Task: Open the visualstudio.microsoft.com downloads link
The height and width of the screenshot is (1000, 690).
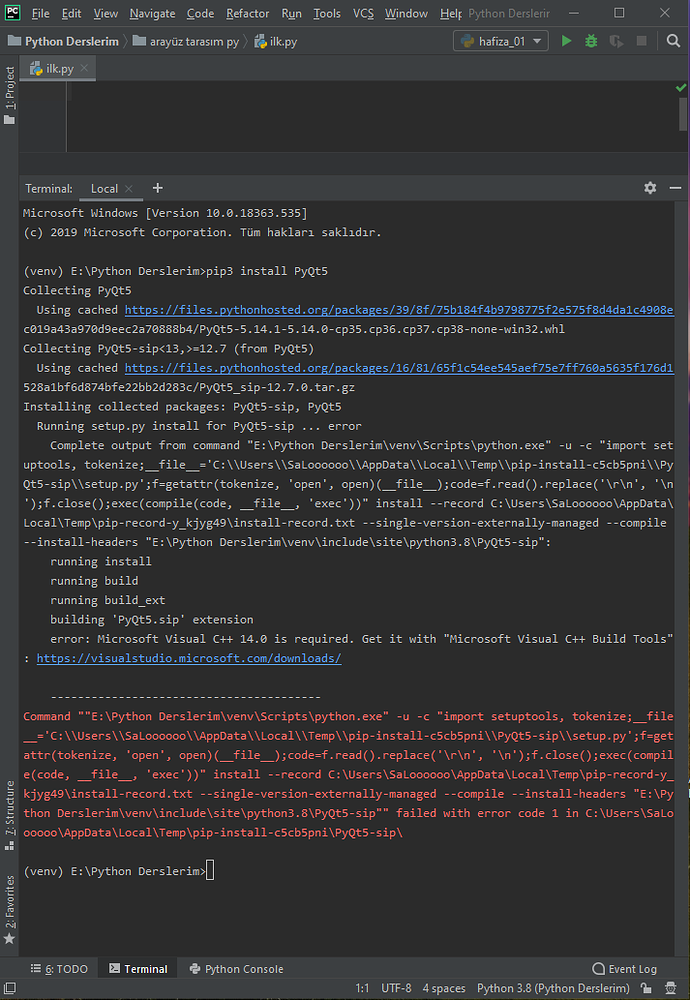Action: pyautogui.click(x=189, y=658)
